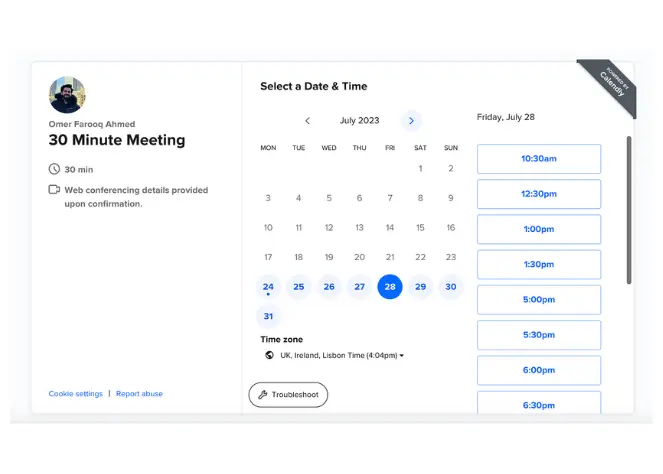Open Omer Farooq Ahmed's profile photo

[67, 95]
